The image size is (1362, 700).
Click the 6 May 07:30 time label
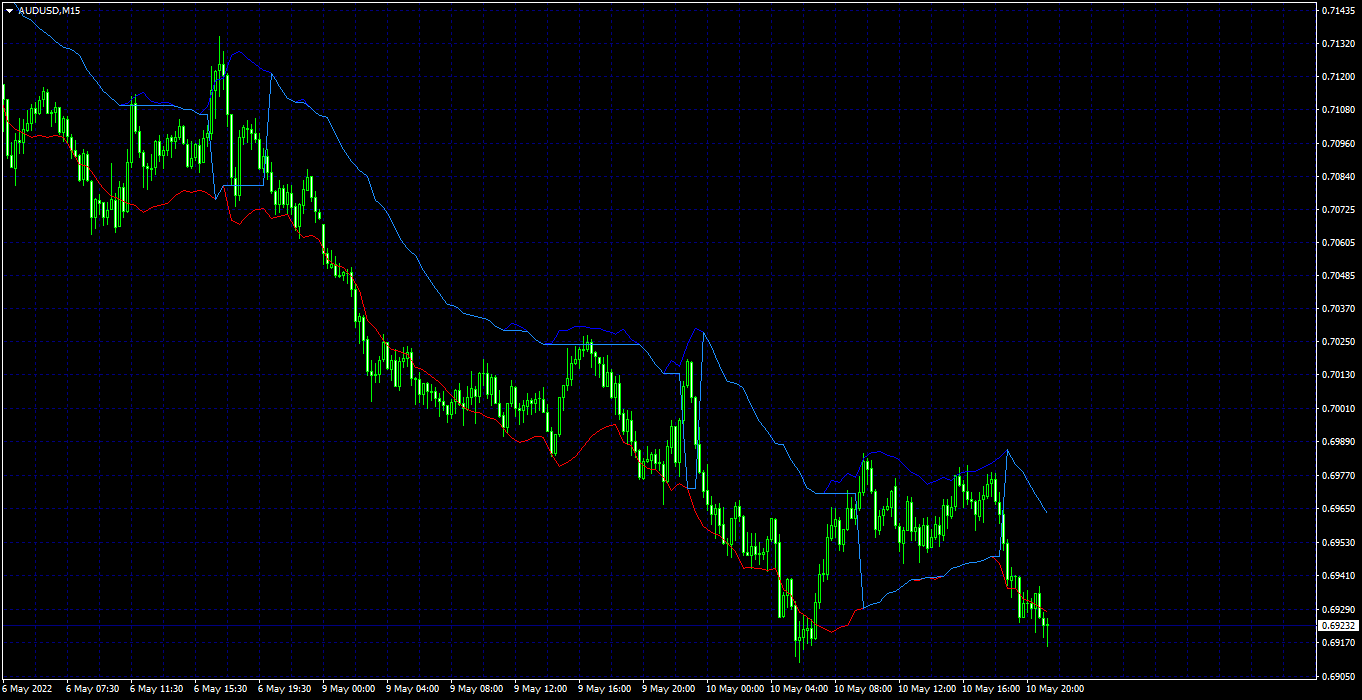coord(92,688)
